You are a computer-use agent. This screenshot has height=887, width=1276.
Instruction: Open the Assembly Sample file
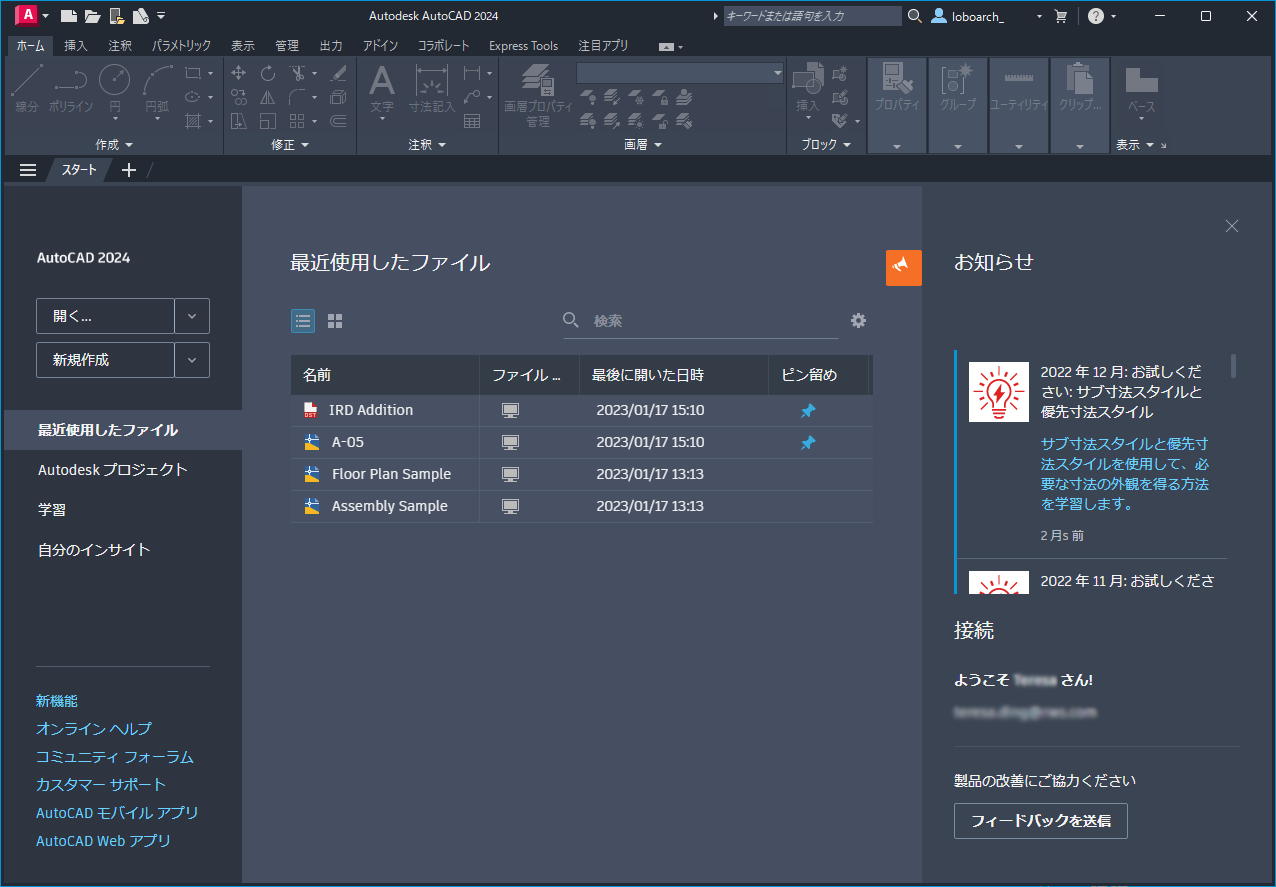(389, 506)
